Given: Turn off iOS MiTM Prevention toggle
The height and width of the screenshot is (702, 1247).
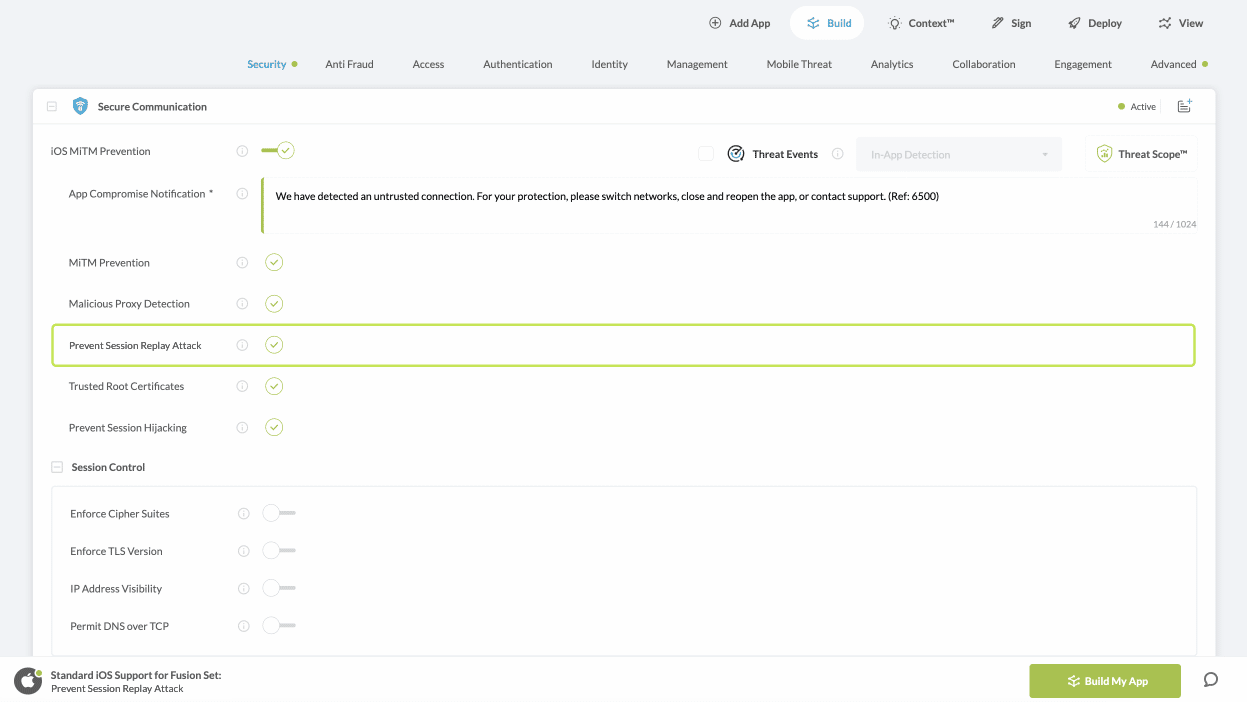Looking at the screenshot, I should point(278,151).
